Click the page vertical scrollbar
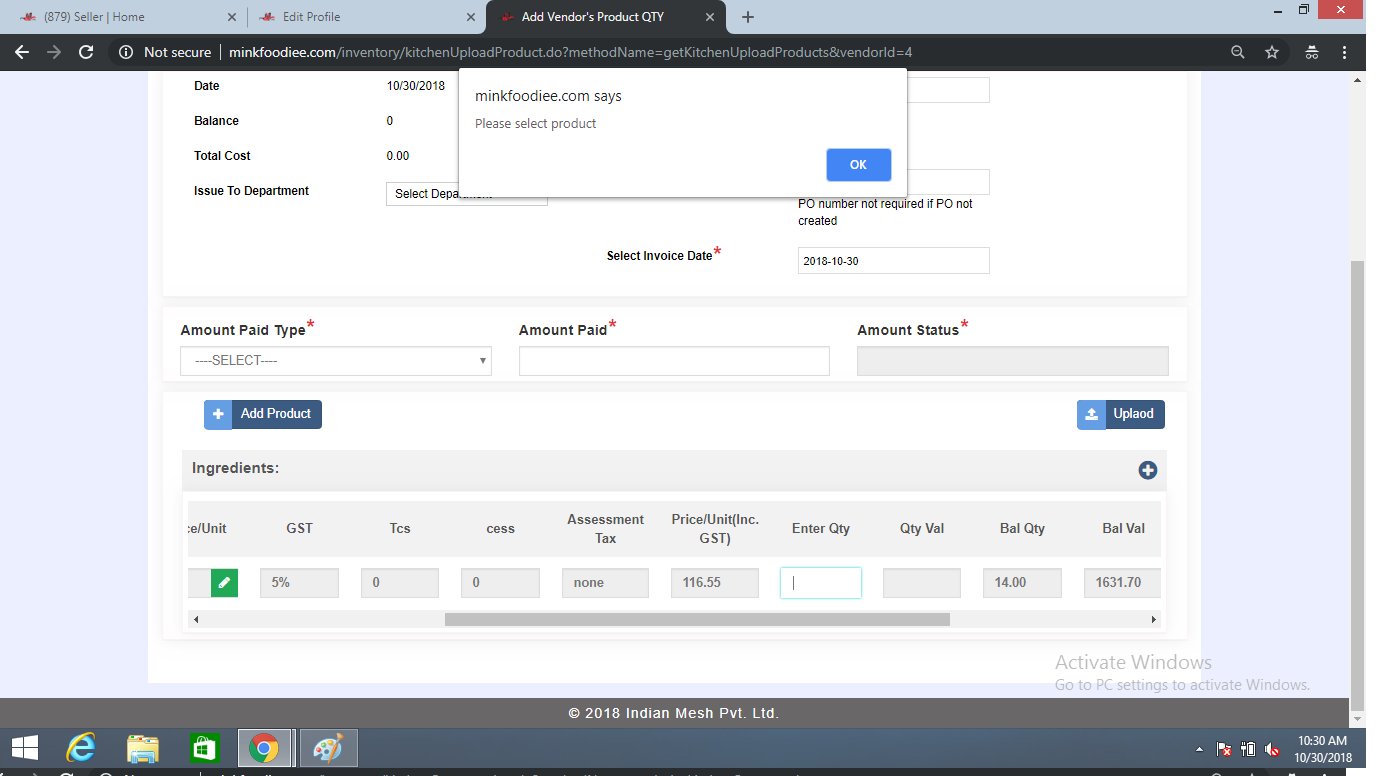 click(x=1357, y=485)
